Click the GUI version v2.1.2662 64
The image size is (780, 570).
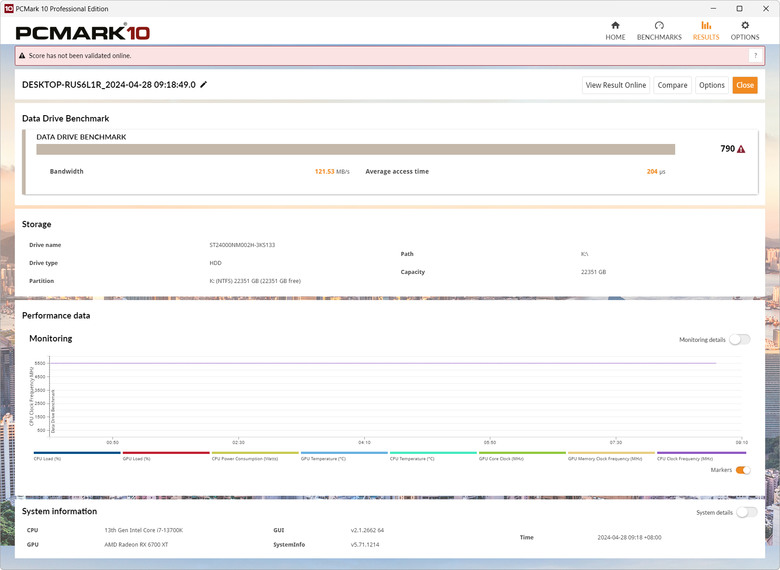click(367, 530)
